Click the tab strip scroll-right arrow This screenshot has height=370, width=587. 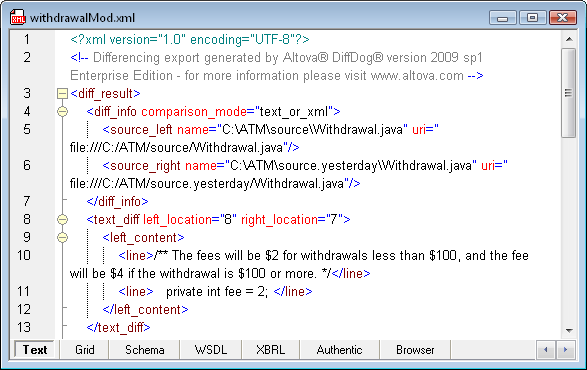[x=565, y=350]
